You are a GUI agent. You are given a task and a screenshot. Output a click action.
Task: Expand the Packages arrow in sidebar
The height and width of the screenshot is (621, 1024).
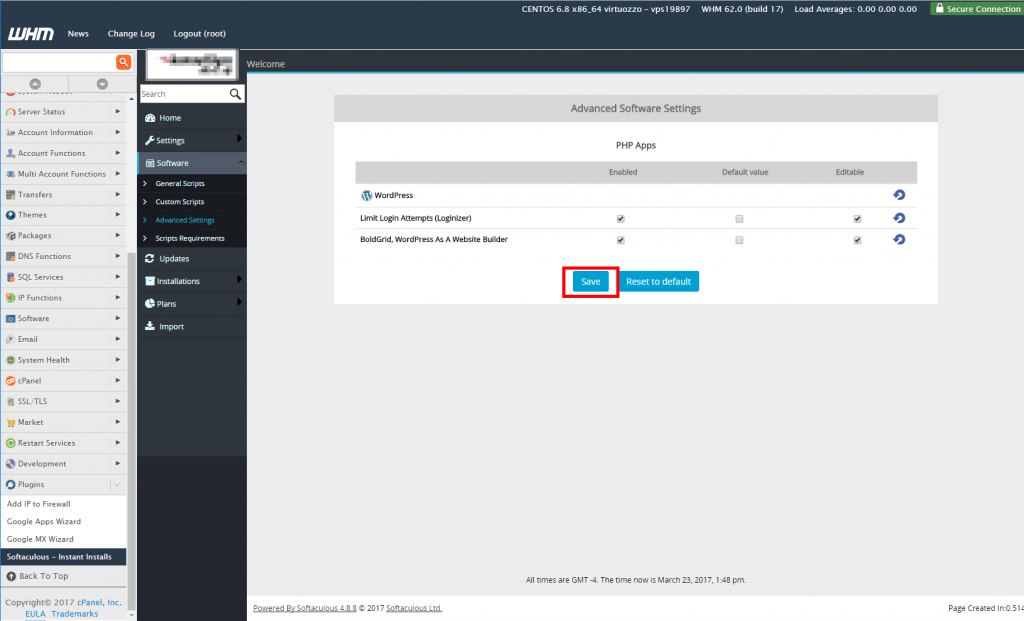118,235
